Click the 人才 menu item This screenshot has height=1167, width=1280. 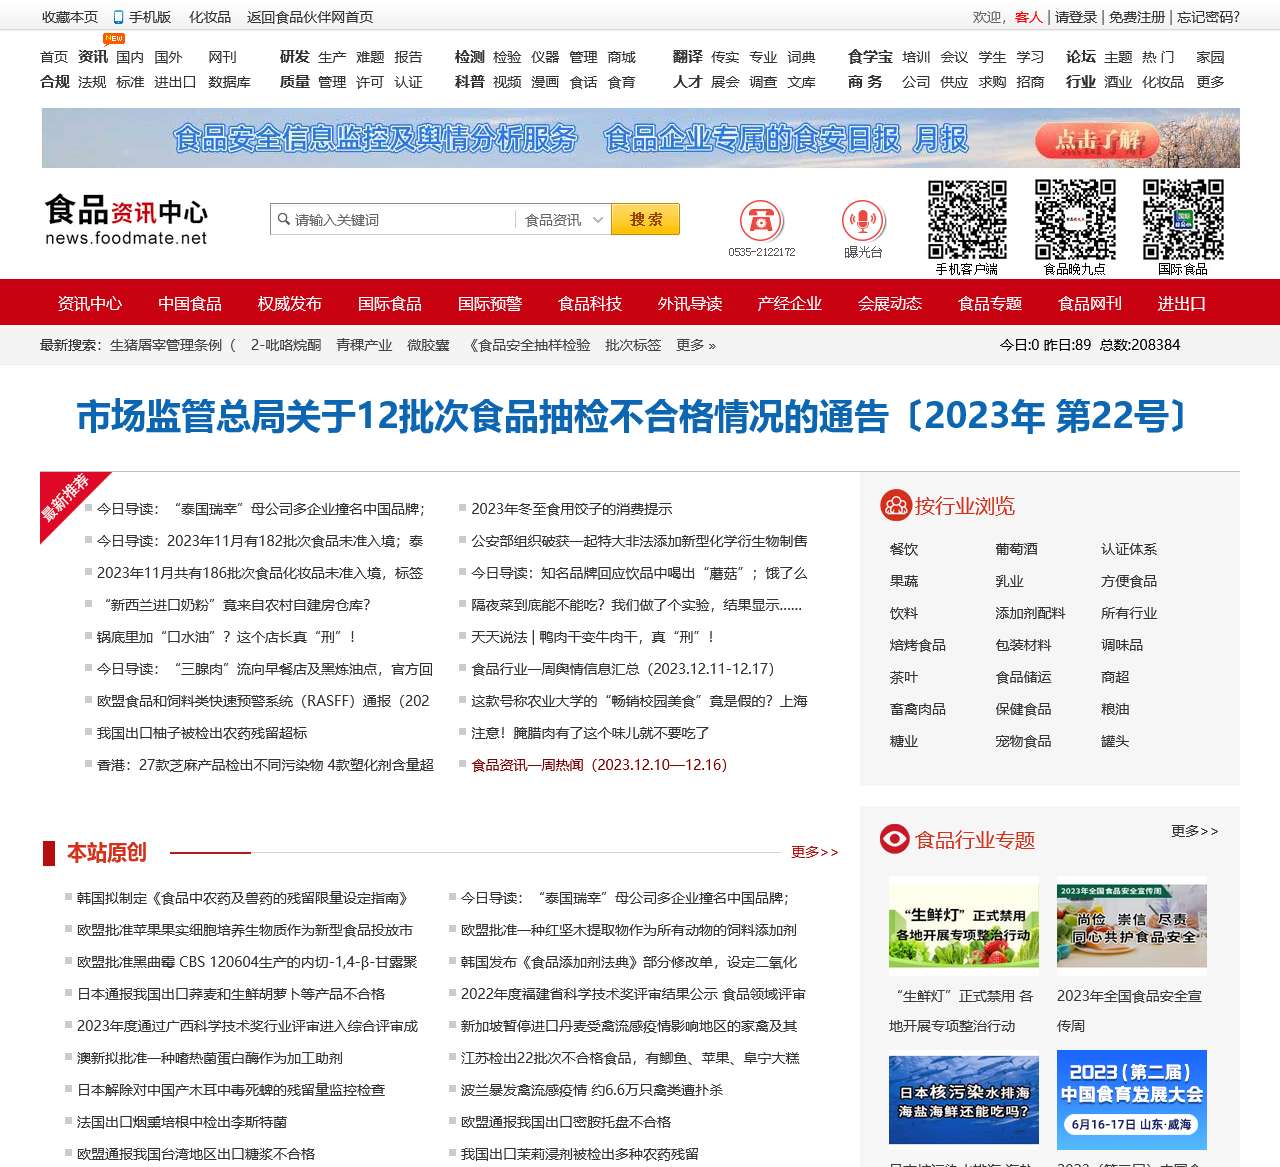tap(688, 82)
